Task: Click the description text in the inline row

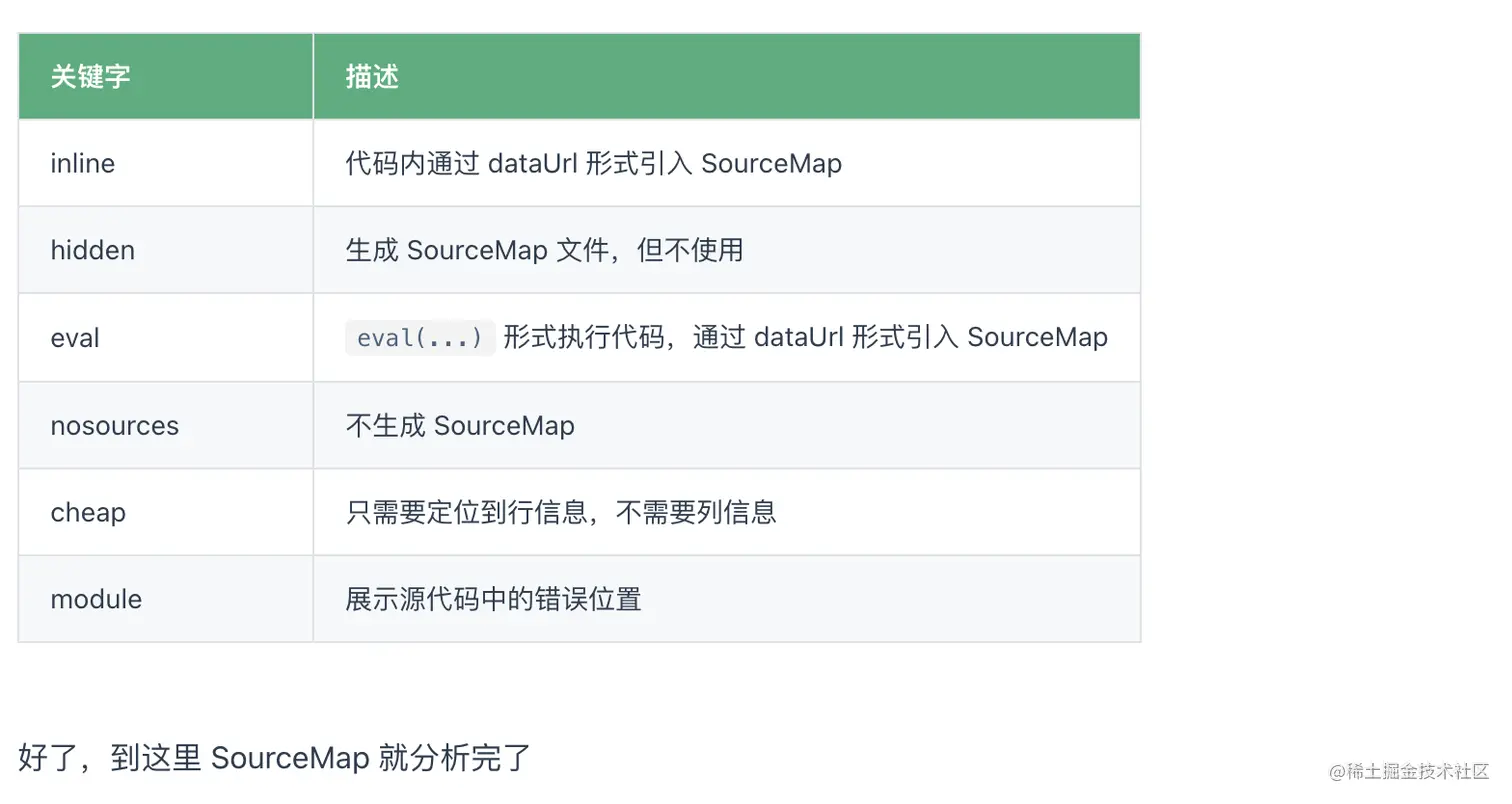Action: [x=593, y=163]
